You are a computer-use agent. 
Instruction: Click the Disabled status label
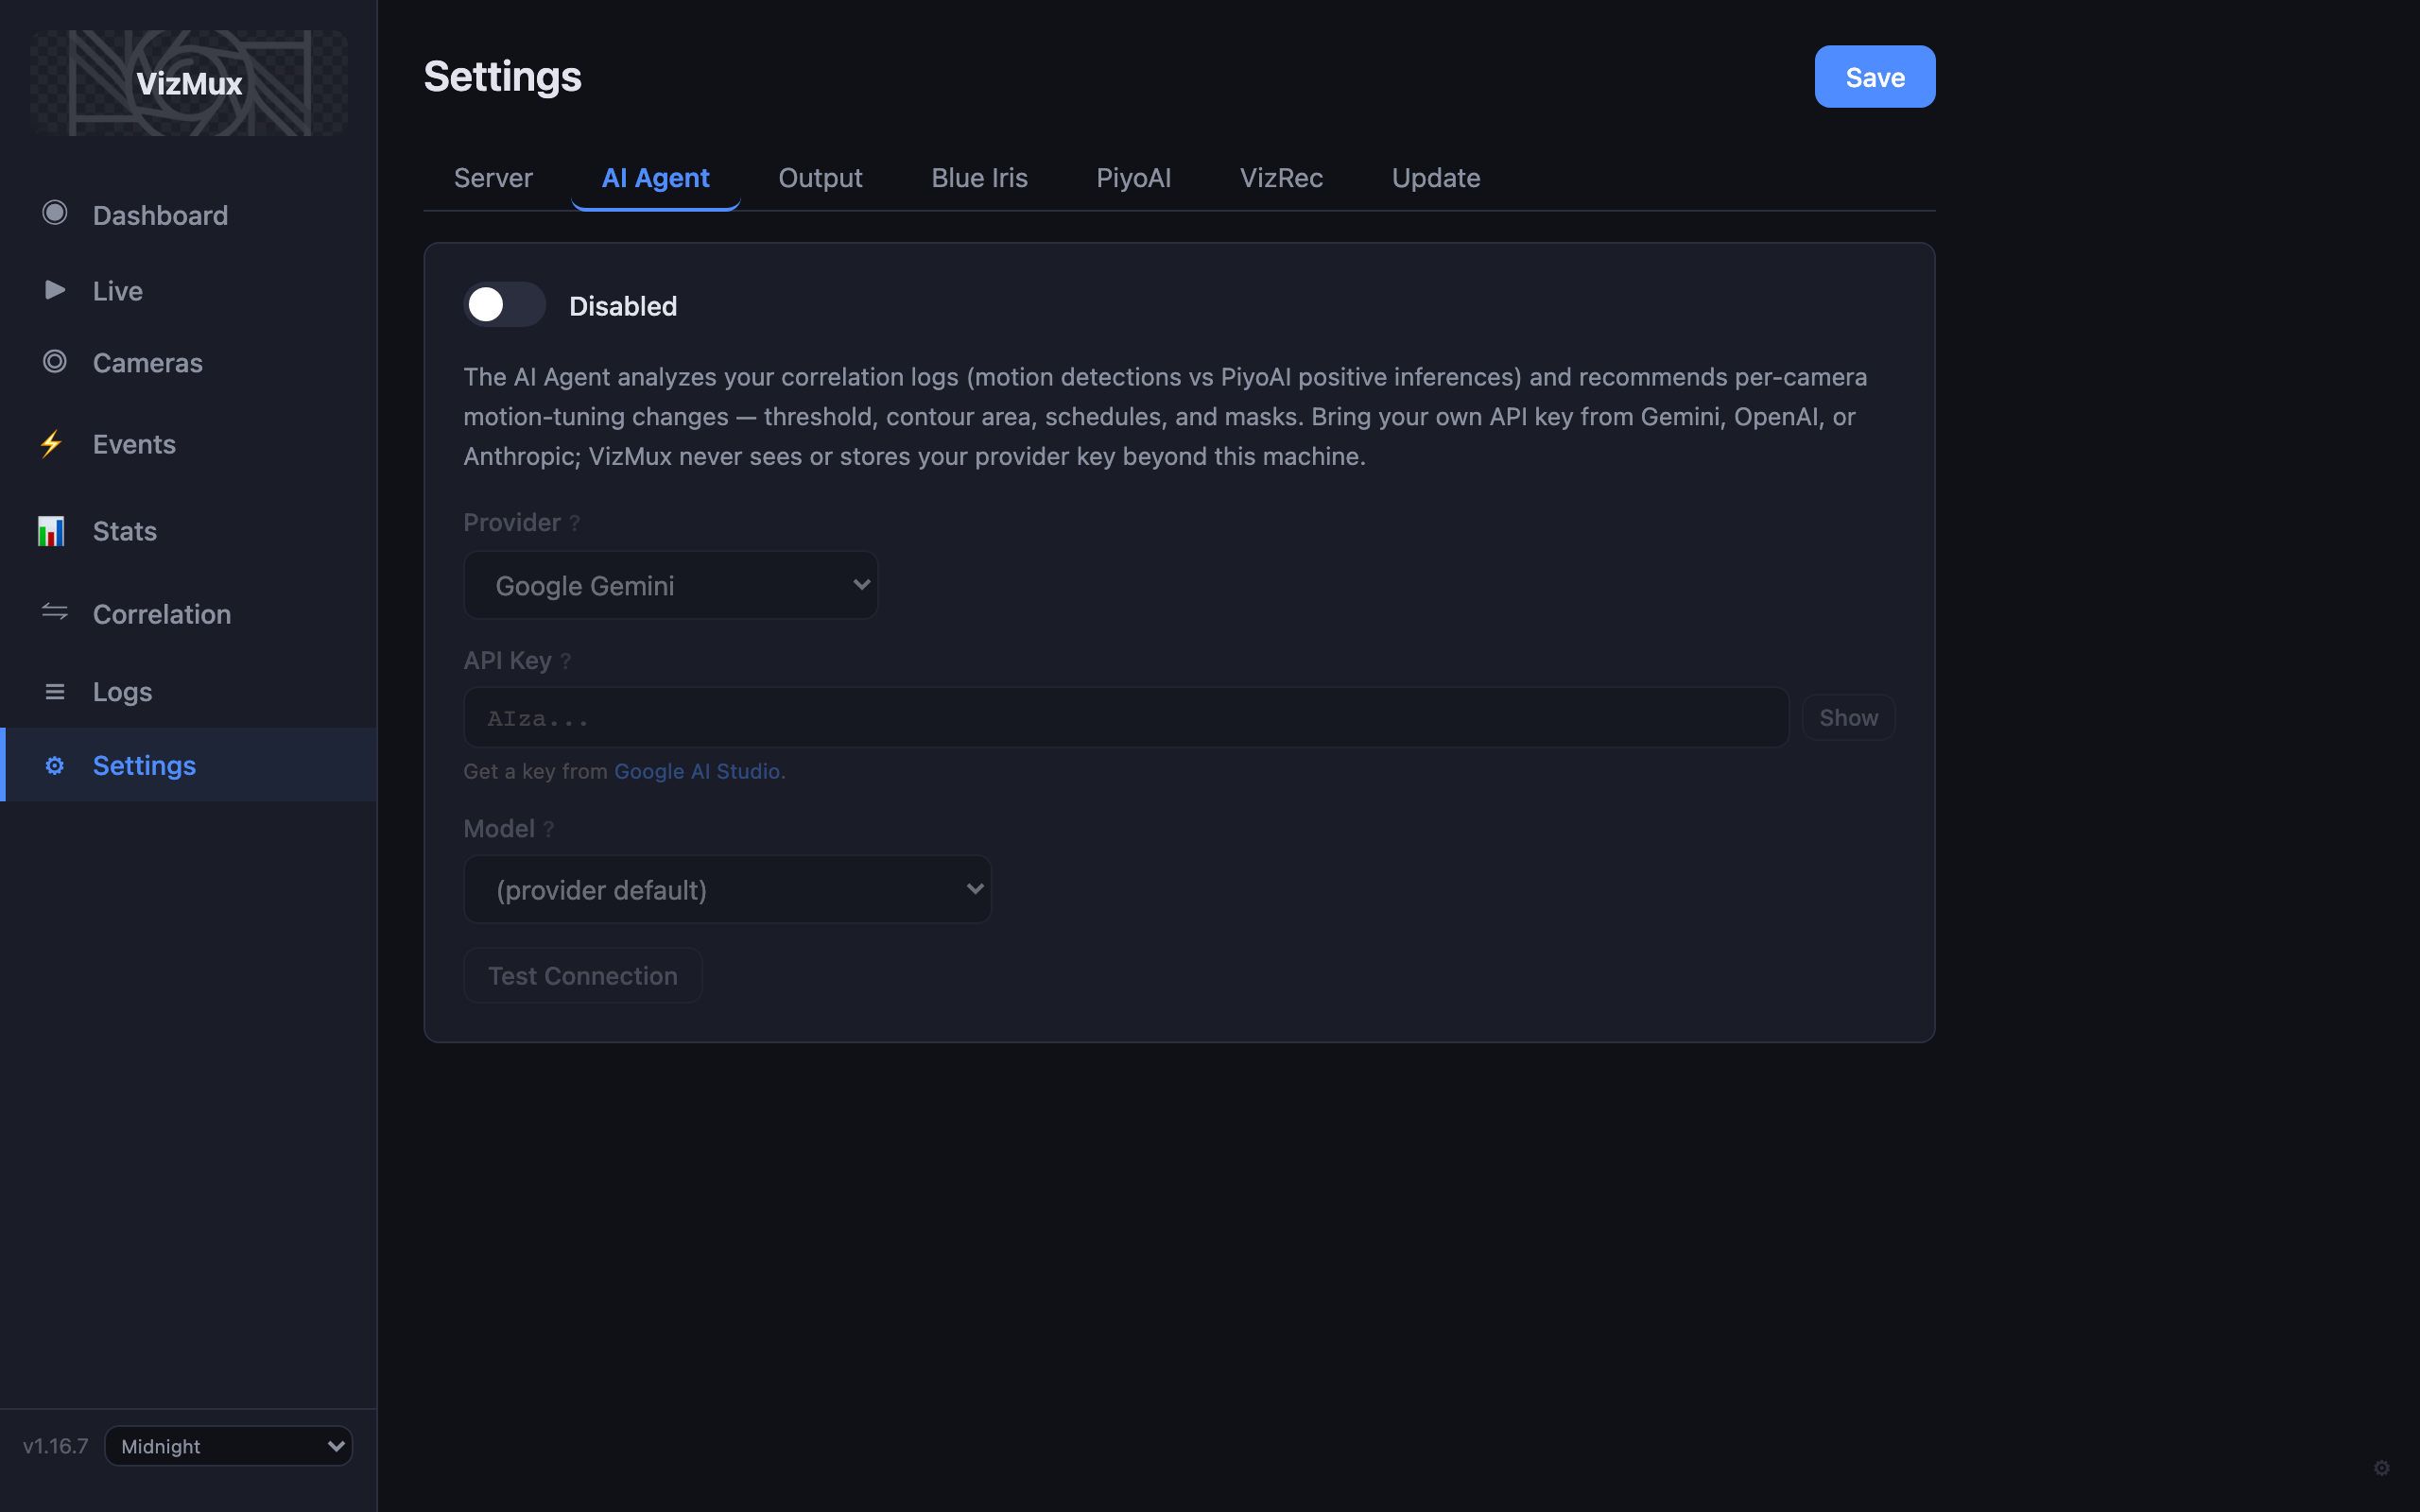(623, 306)
